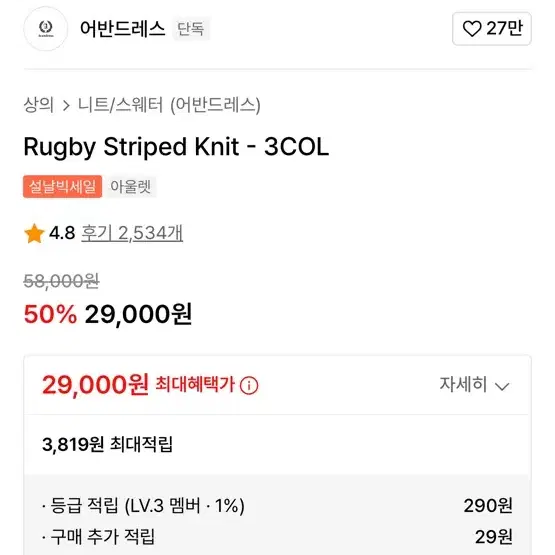Viewport: 555px width, 555px height.
Task: Tap the 3,819원 최대적립 row
Action: coord(278,444)
